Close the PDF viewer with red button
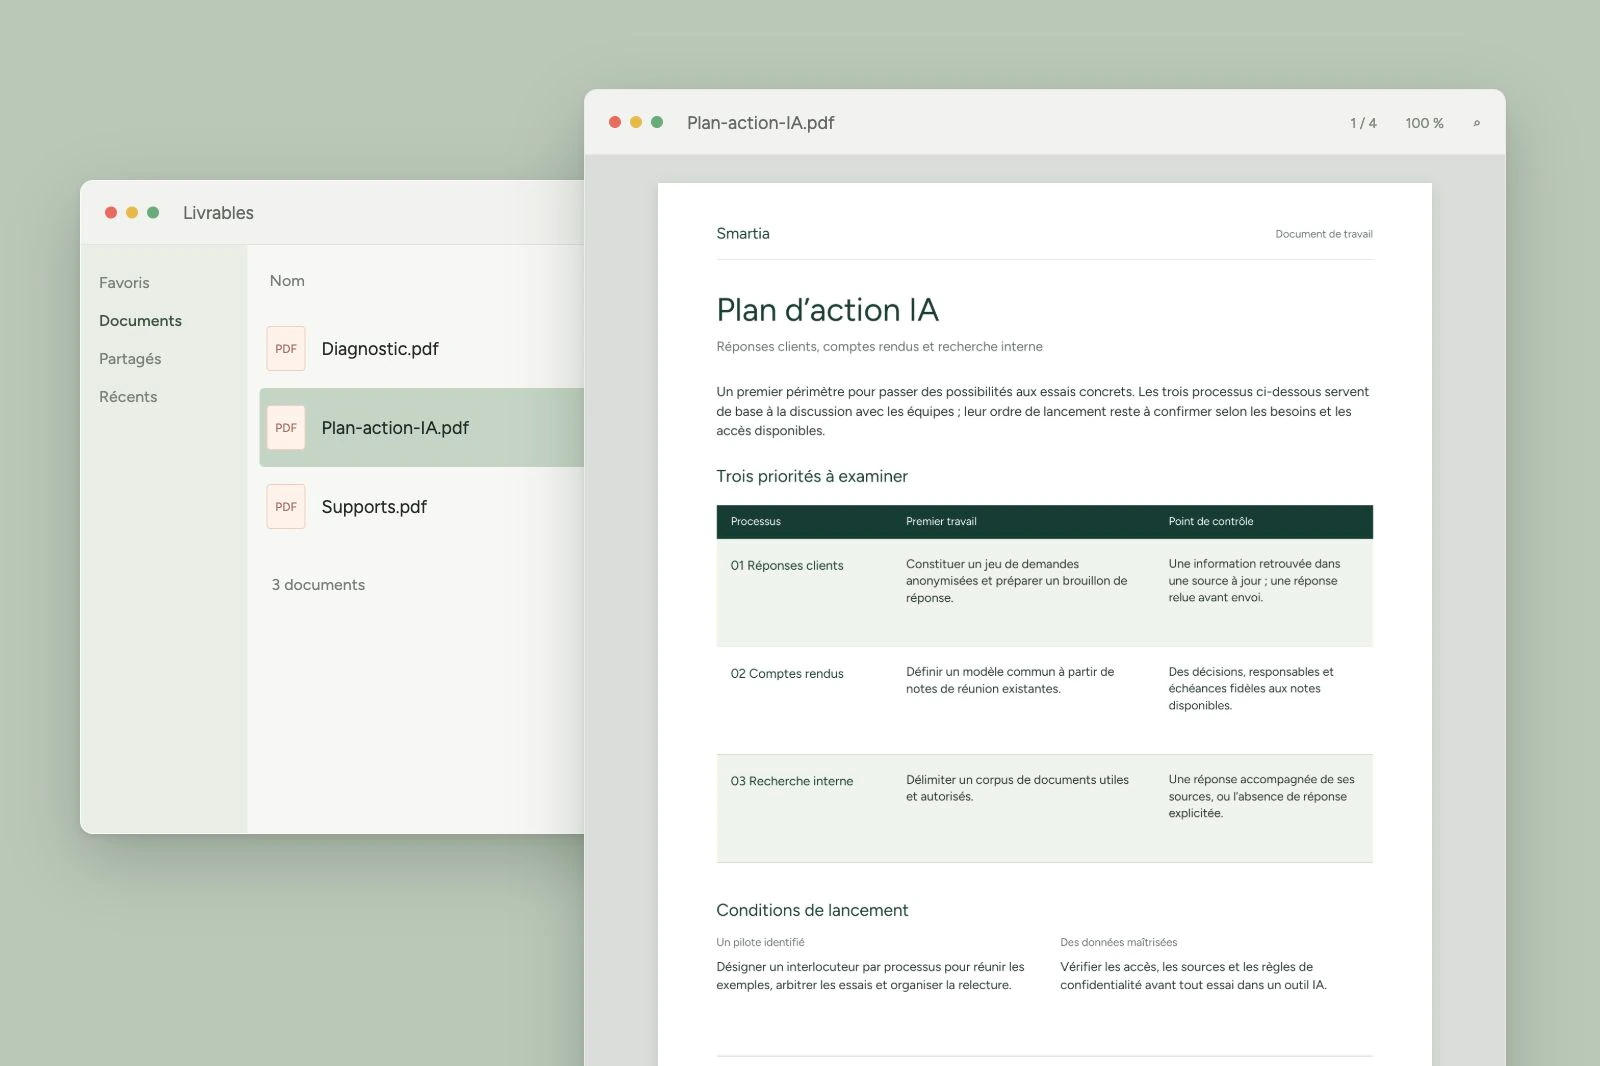The width and height of the screenshot is (1600, 1066). pos(615,122)
